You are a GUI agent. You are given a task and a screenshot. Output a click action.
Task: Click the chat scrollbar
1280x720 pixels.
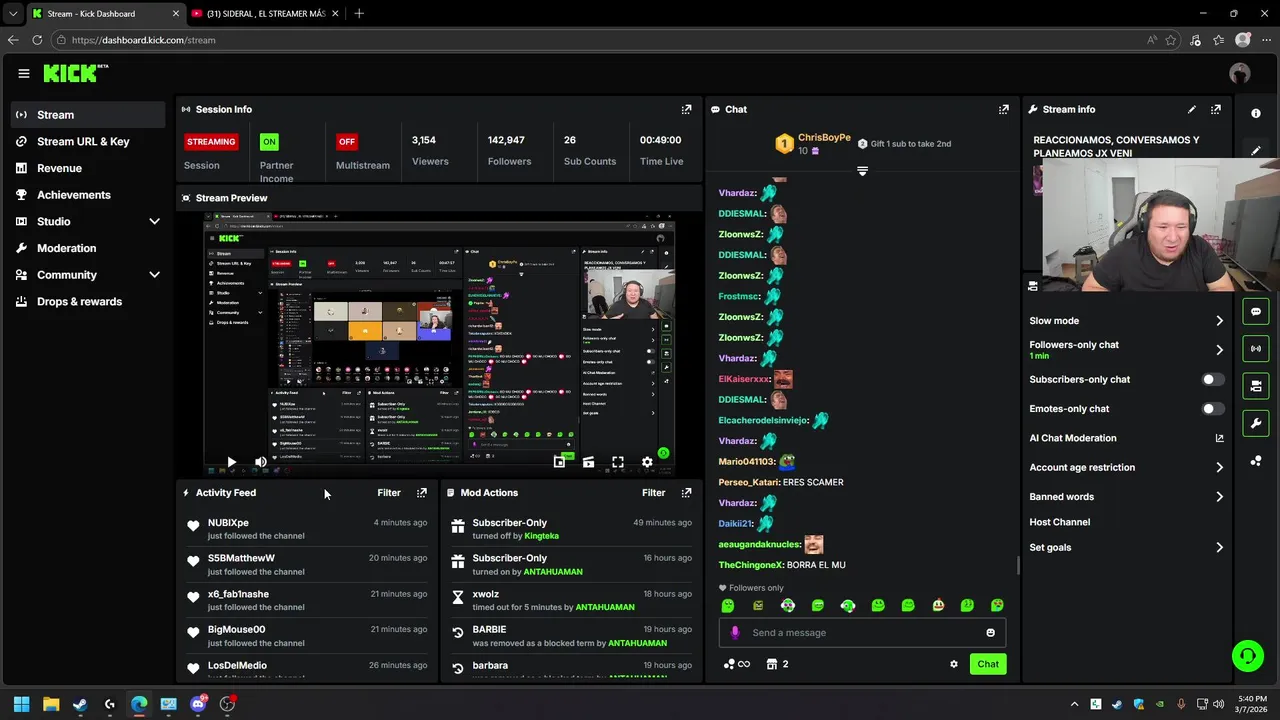pyautogui.click(x=1019, y=566)
